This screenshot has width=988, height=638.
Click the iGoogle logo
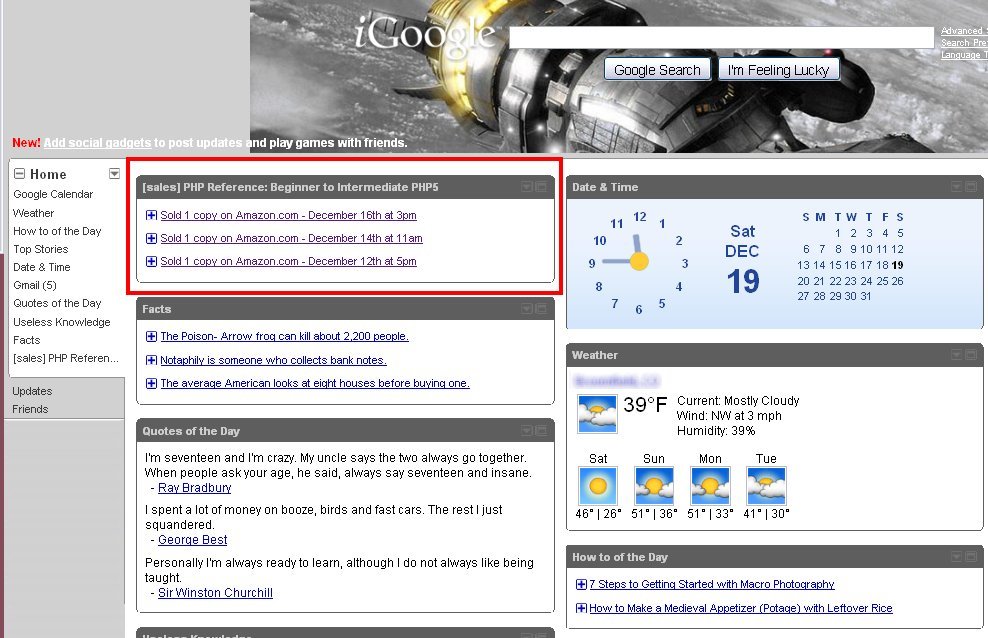pyautogui.click(x=425, y=35)
